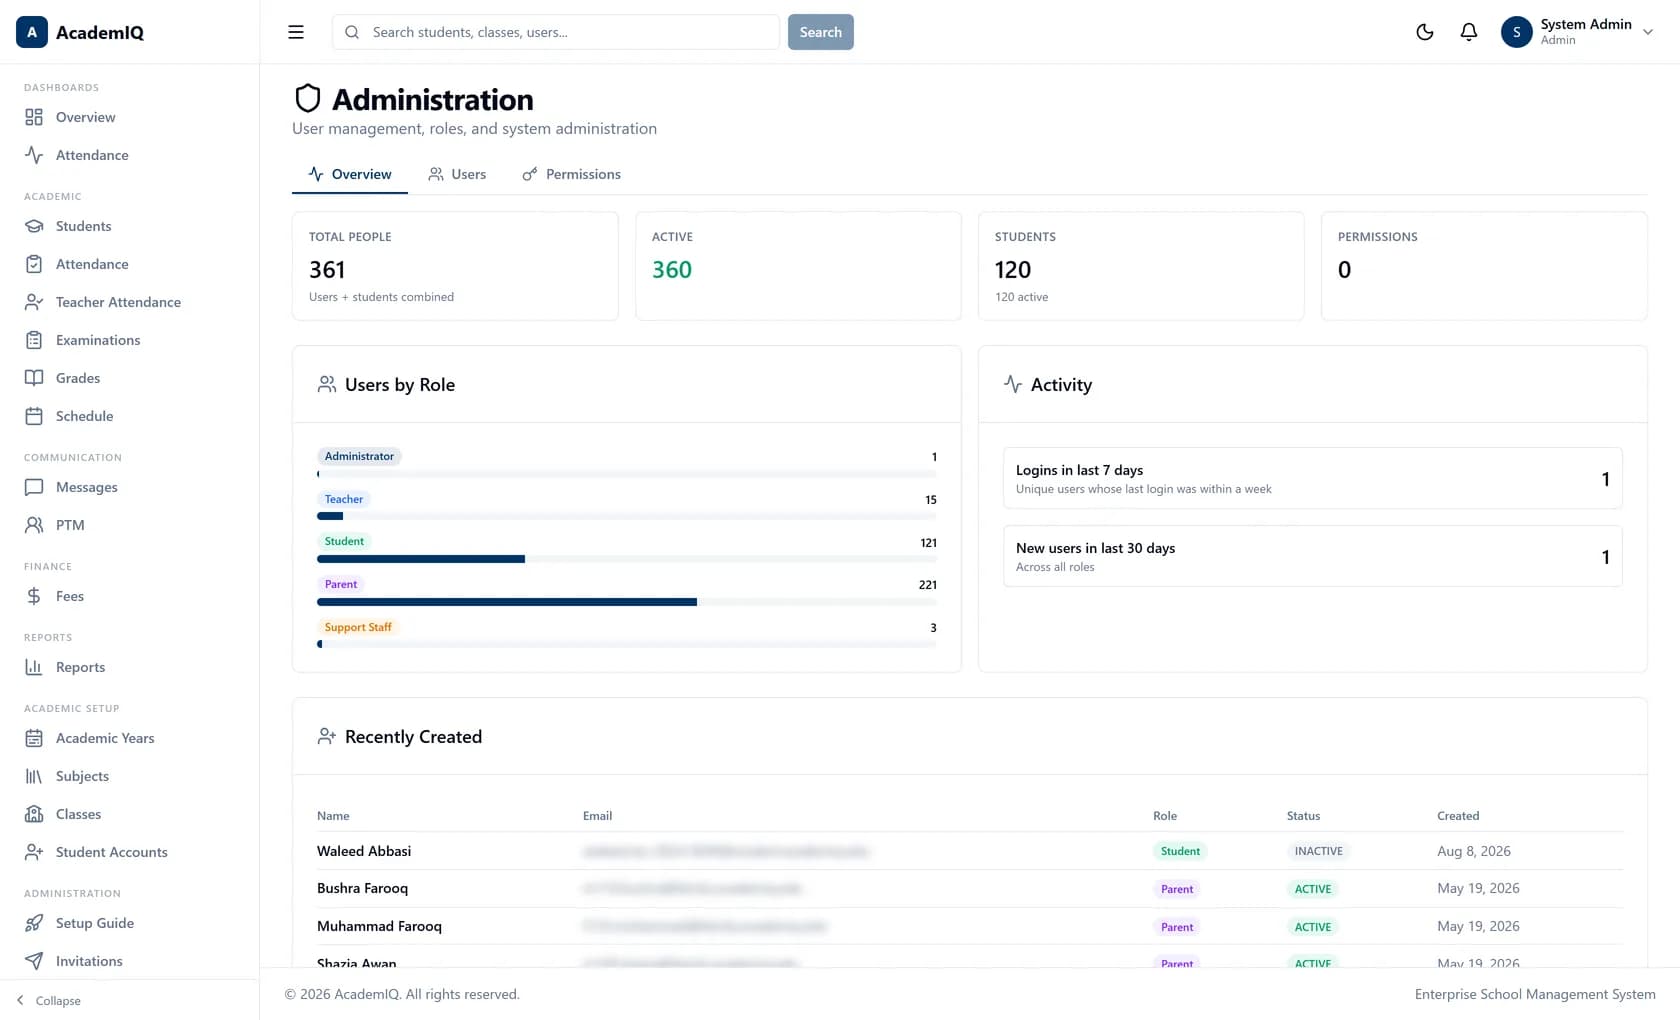The width and height of the screenshot is (1680, 1020).
Task: Switch to dark mode via moon icon
Action: [x=1425, y=32]
